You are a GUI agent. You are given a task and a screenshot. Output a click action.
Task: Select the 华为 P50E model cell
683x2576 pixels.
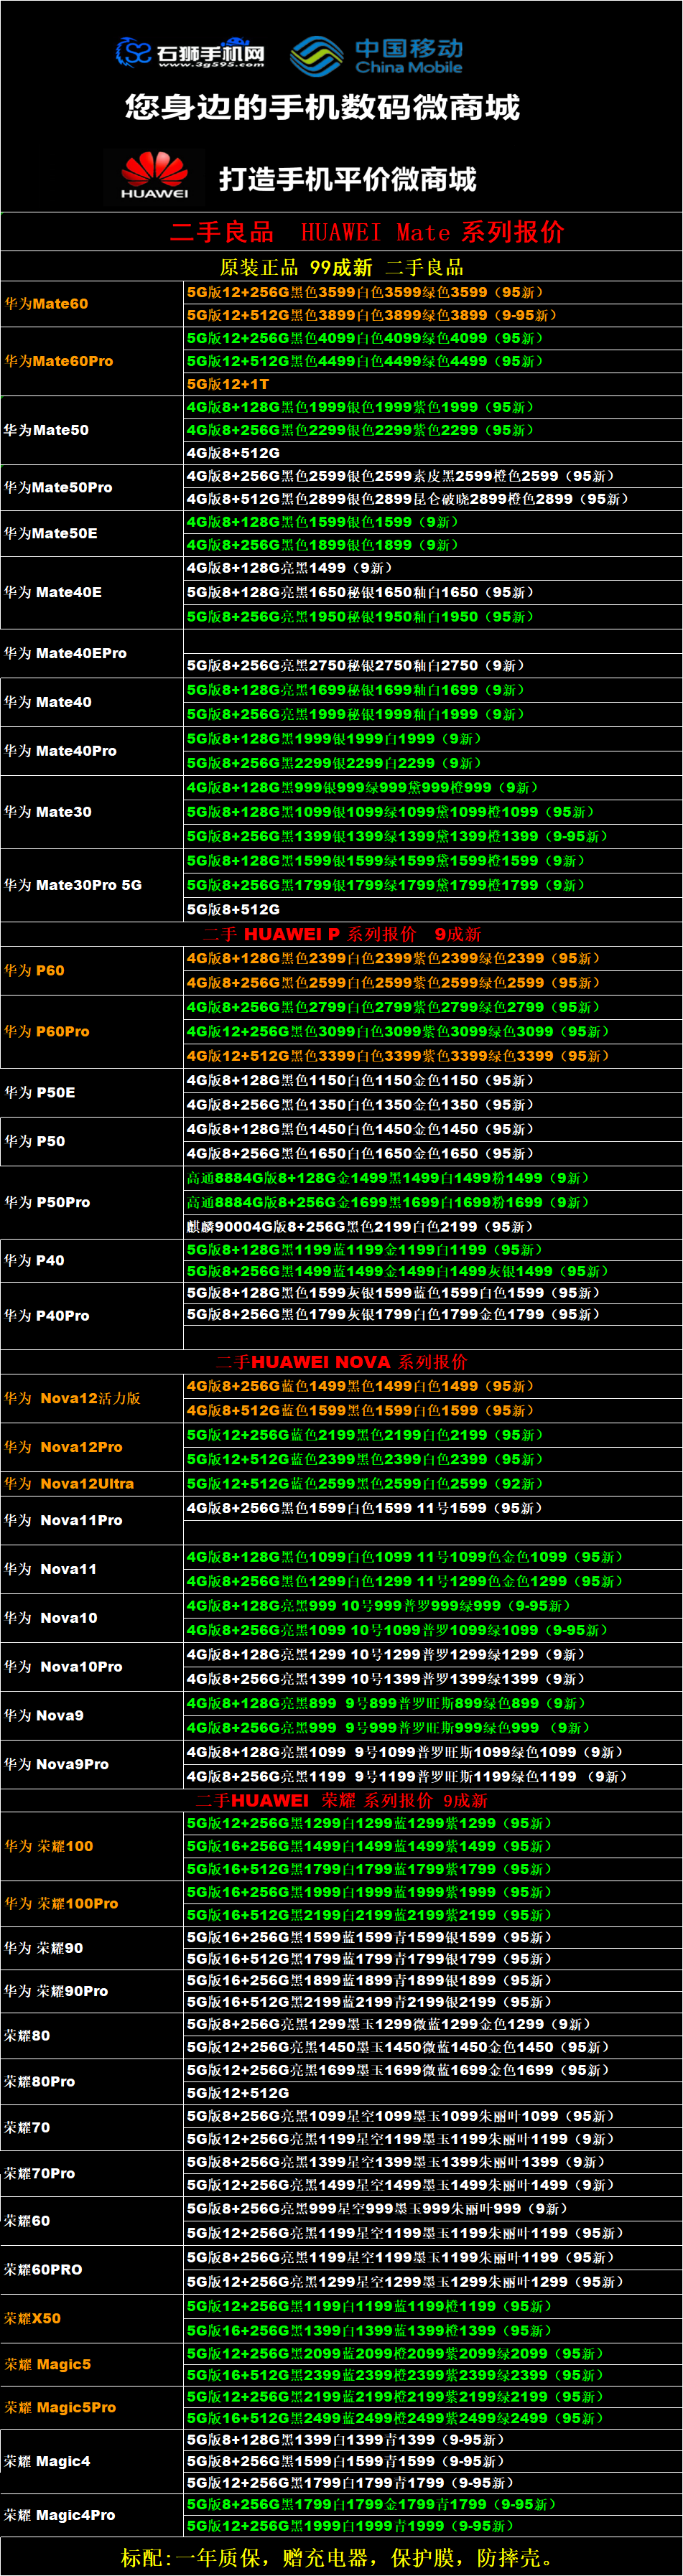[x=92, y=1093]
